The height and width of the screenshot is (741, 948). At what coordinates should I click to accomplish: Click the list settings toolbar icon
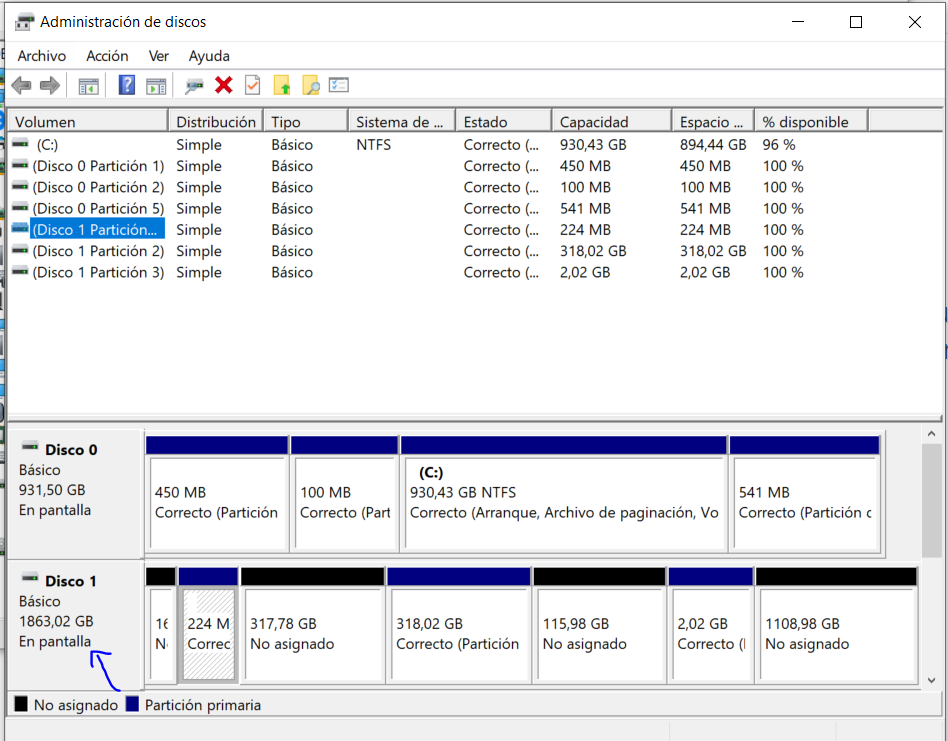click(x=339, y=85)
